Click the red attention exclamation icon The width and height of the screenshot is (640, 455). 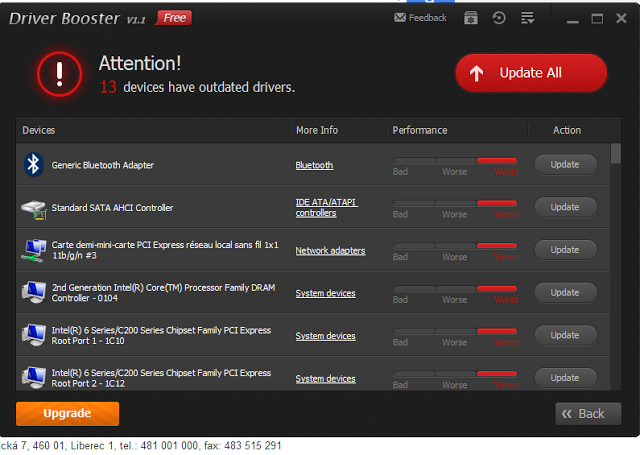coord(60,74)
